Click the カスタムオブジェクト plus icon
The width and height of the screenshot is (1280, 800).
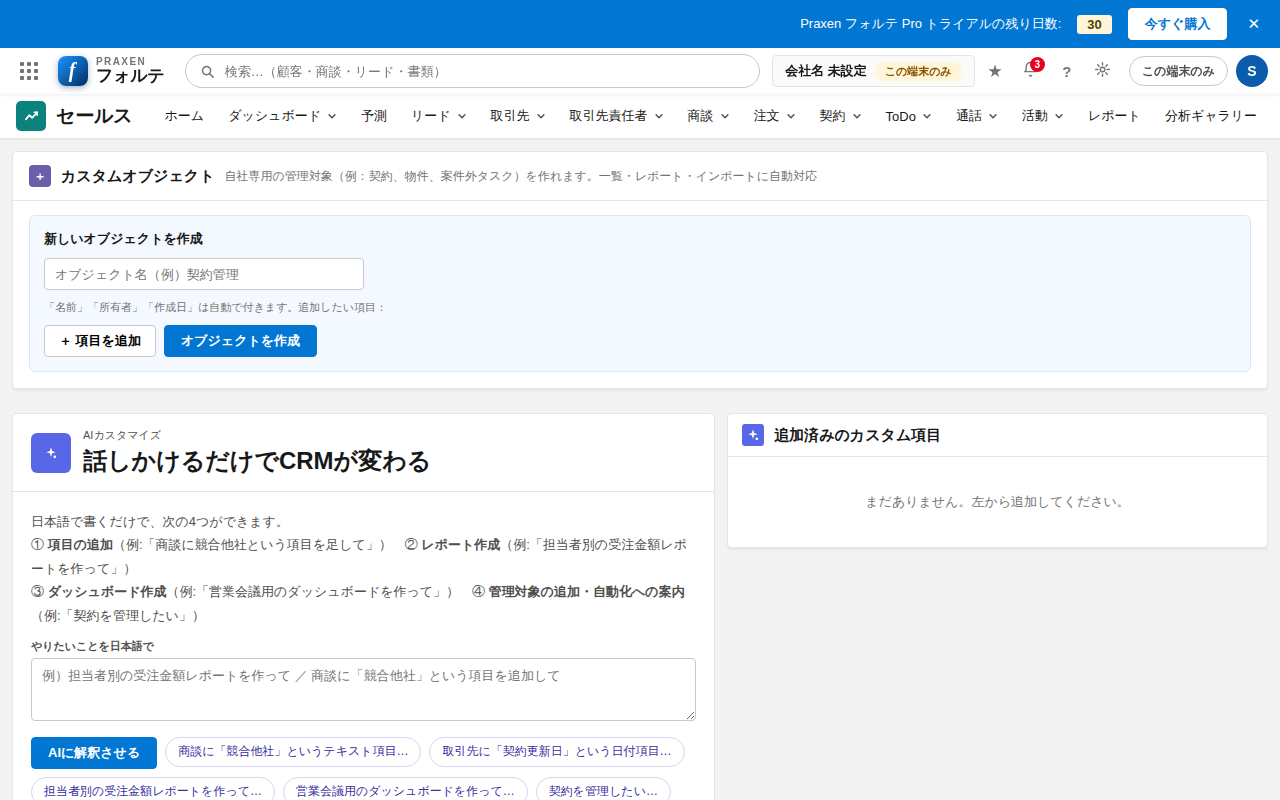[40, 176]
